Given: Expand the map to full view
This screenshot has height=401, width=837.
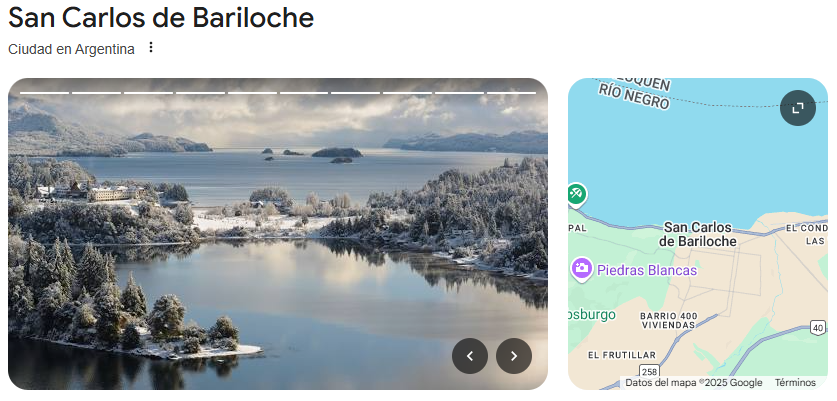Looking at the screenshot, I should (797, 108).
